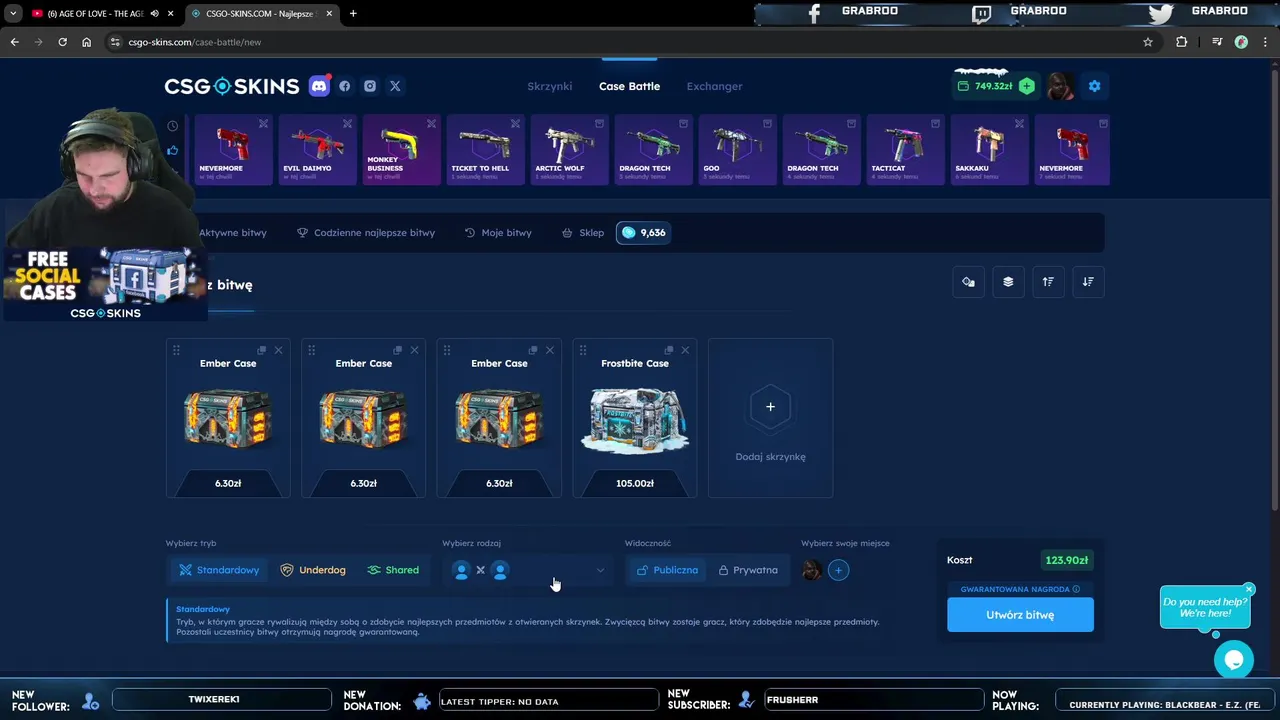The width and height of the screenshot is (1280, 720).
Task: Open a new browser tab
Action: pos(353,13)
